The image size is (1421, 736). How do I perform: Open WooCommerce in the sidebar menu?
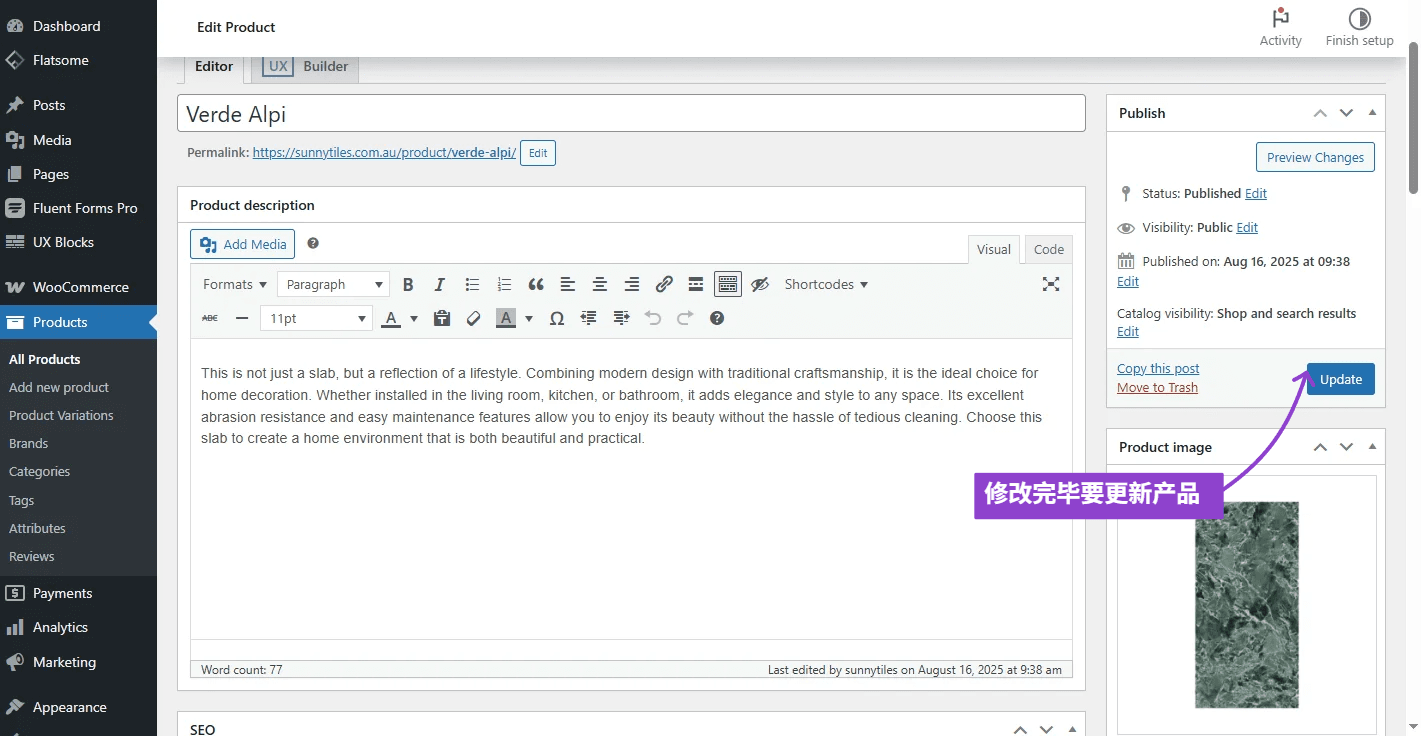(80, 287)
